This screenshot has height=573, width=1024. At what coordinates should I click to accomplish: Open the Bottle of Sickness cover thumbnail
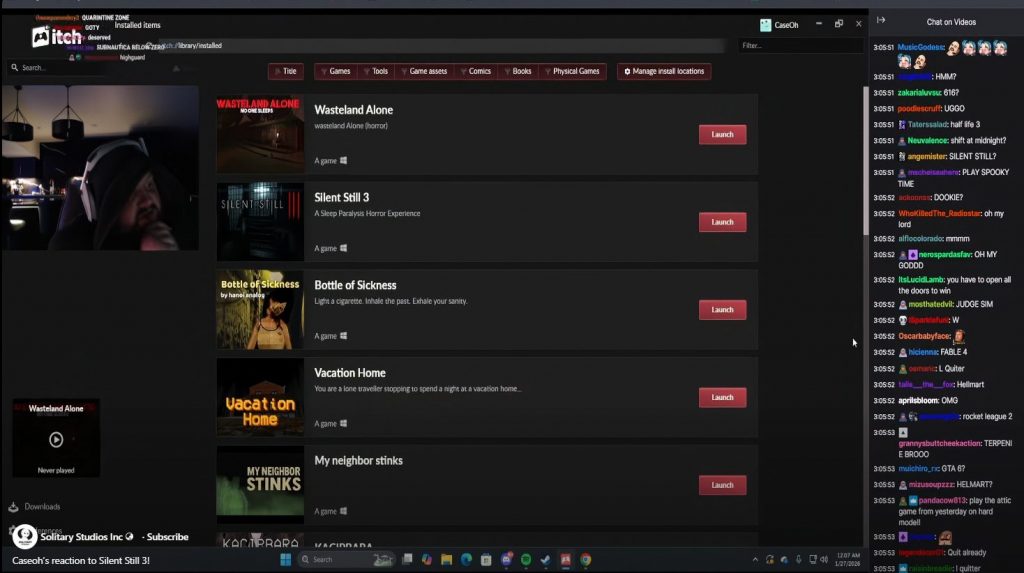(x=260, y=309)
